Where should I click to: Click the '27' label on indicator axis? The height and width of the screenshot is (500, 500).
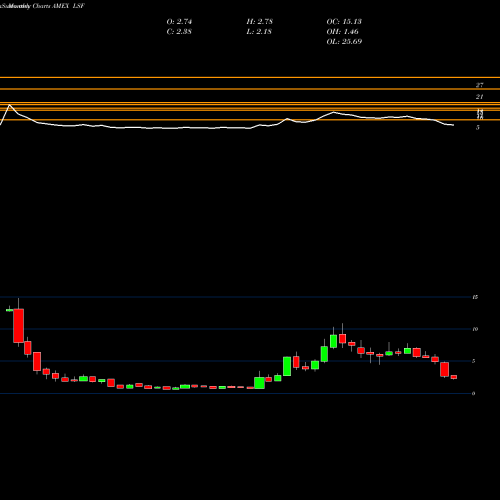[x=479, y=85]
